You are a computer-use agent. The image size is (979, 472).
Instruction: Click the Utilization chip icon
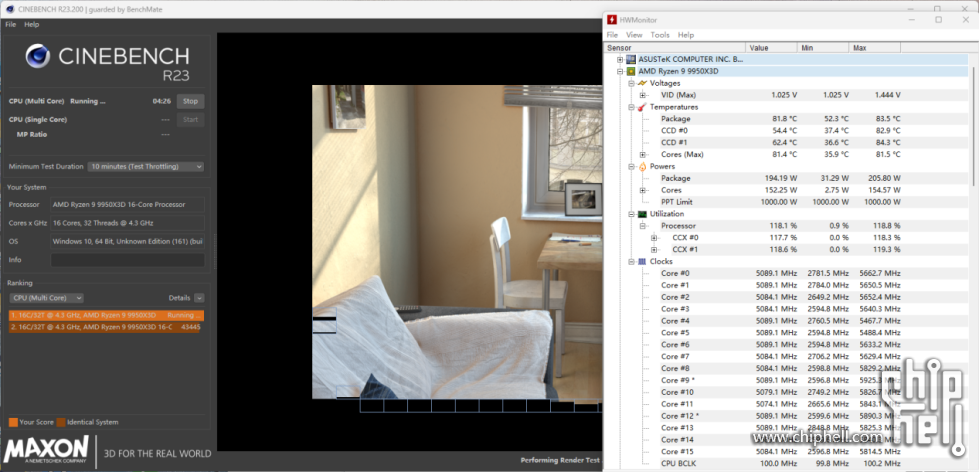[642, 214]
